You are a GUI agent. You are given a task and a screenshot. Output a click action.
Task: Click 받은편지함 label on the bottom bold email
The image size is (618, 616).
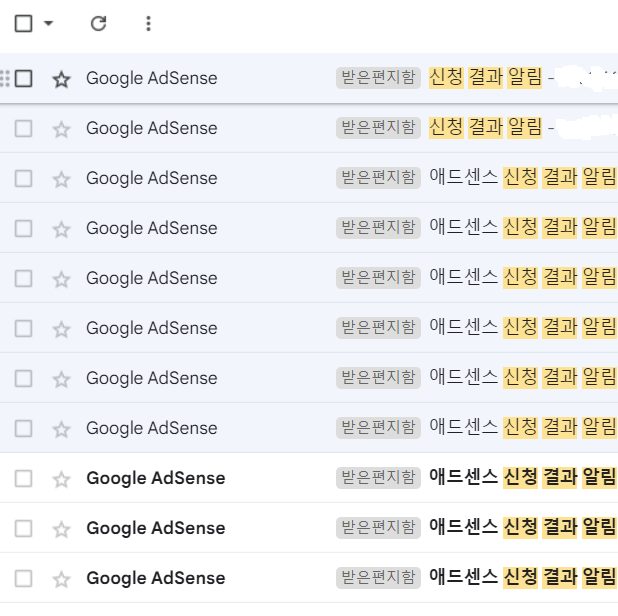(378, 578)
